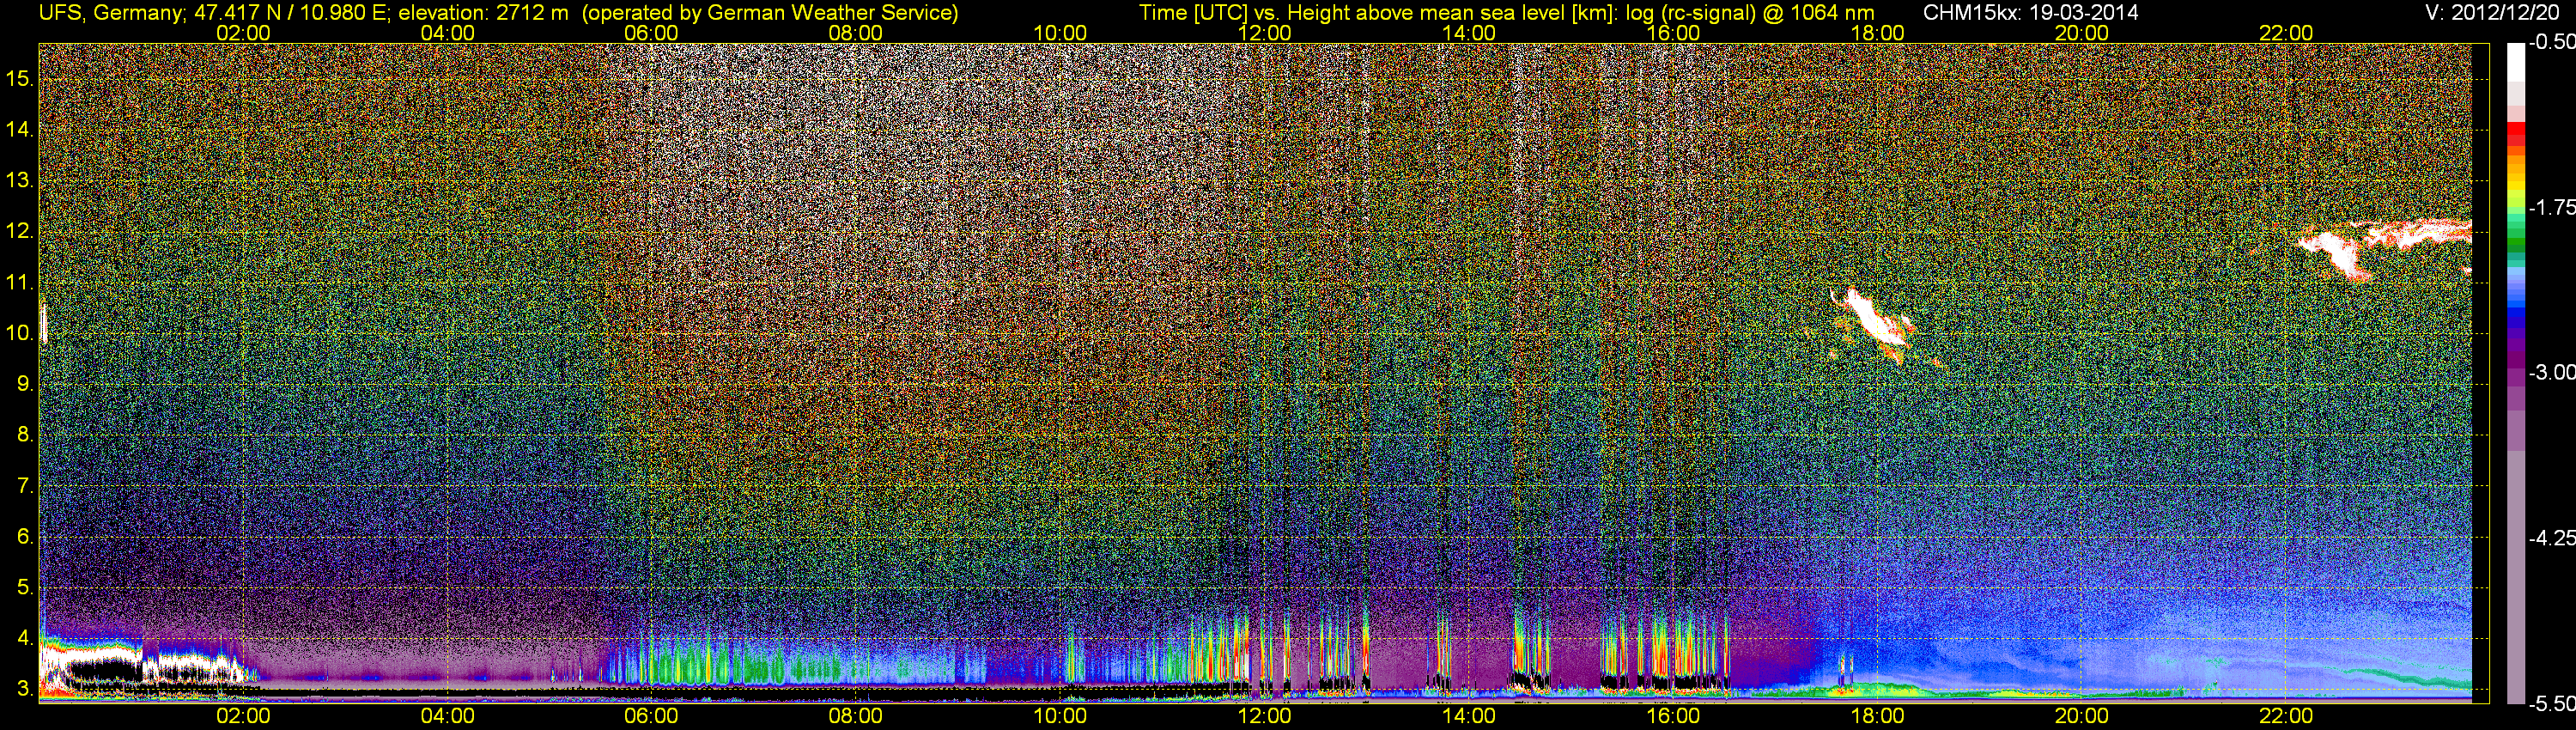Click the 12:00 label on bottom time axis

[1264, 716]
